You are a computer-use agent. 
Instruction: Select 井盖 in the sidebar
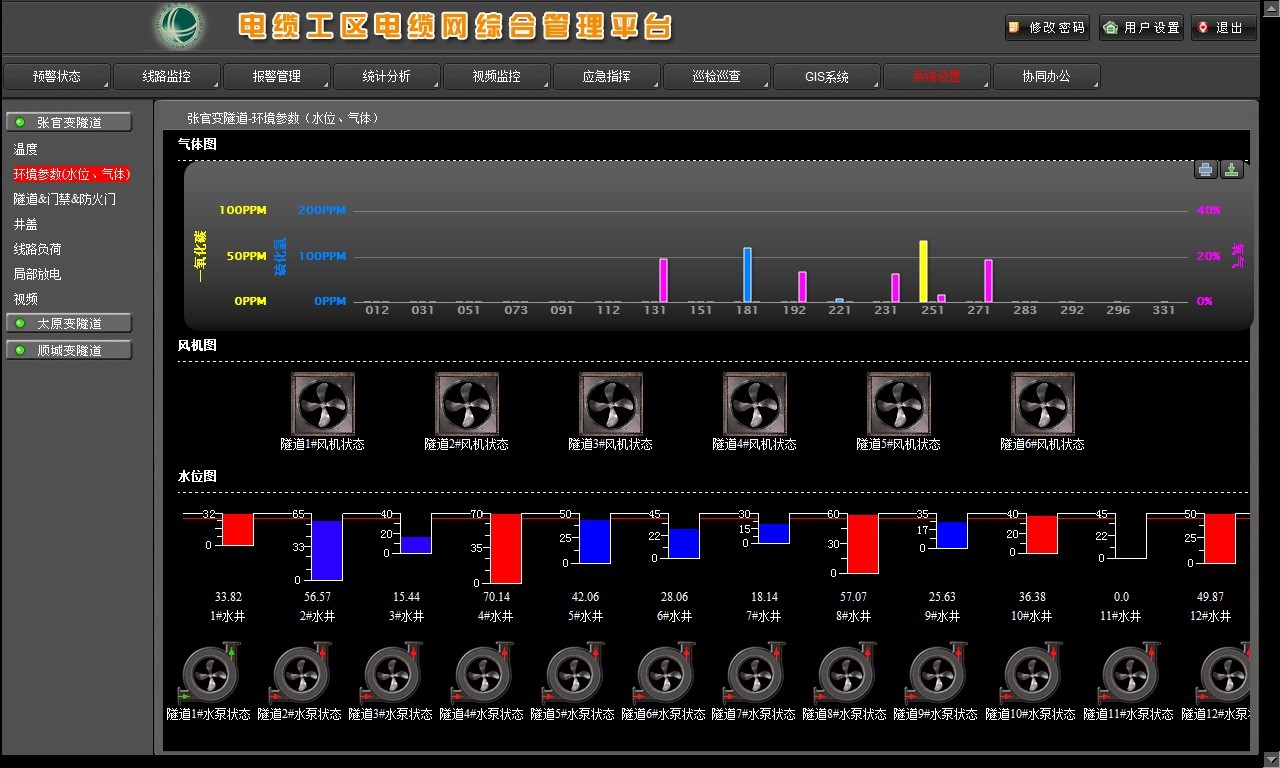26,224
